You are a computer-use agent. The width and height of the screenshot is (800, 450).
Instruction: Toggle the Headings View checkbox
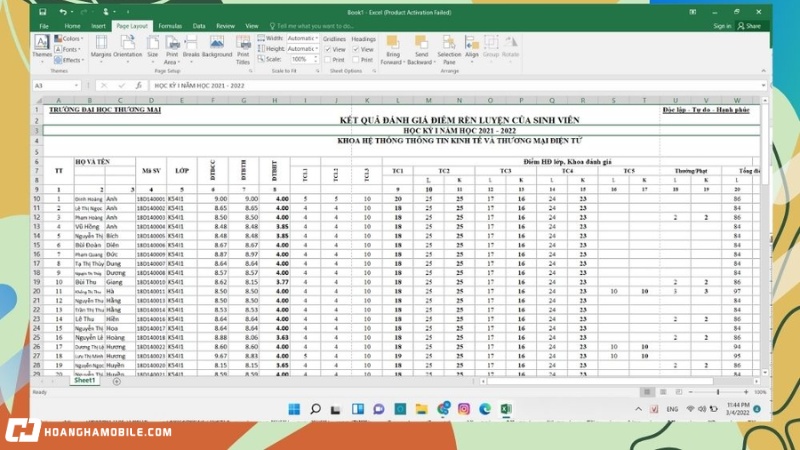tap(356, 49)
